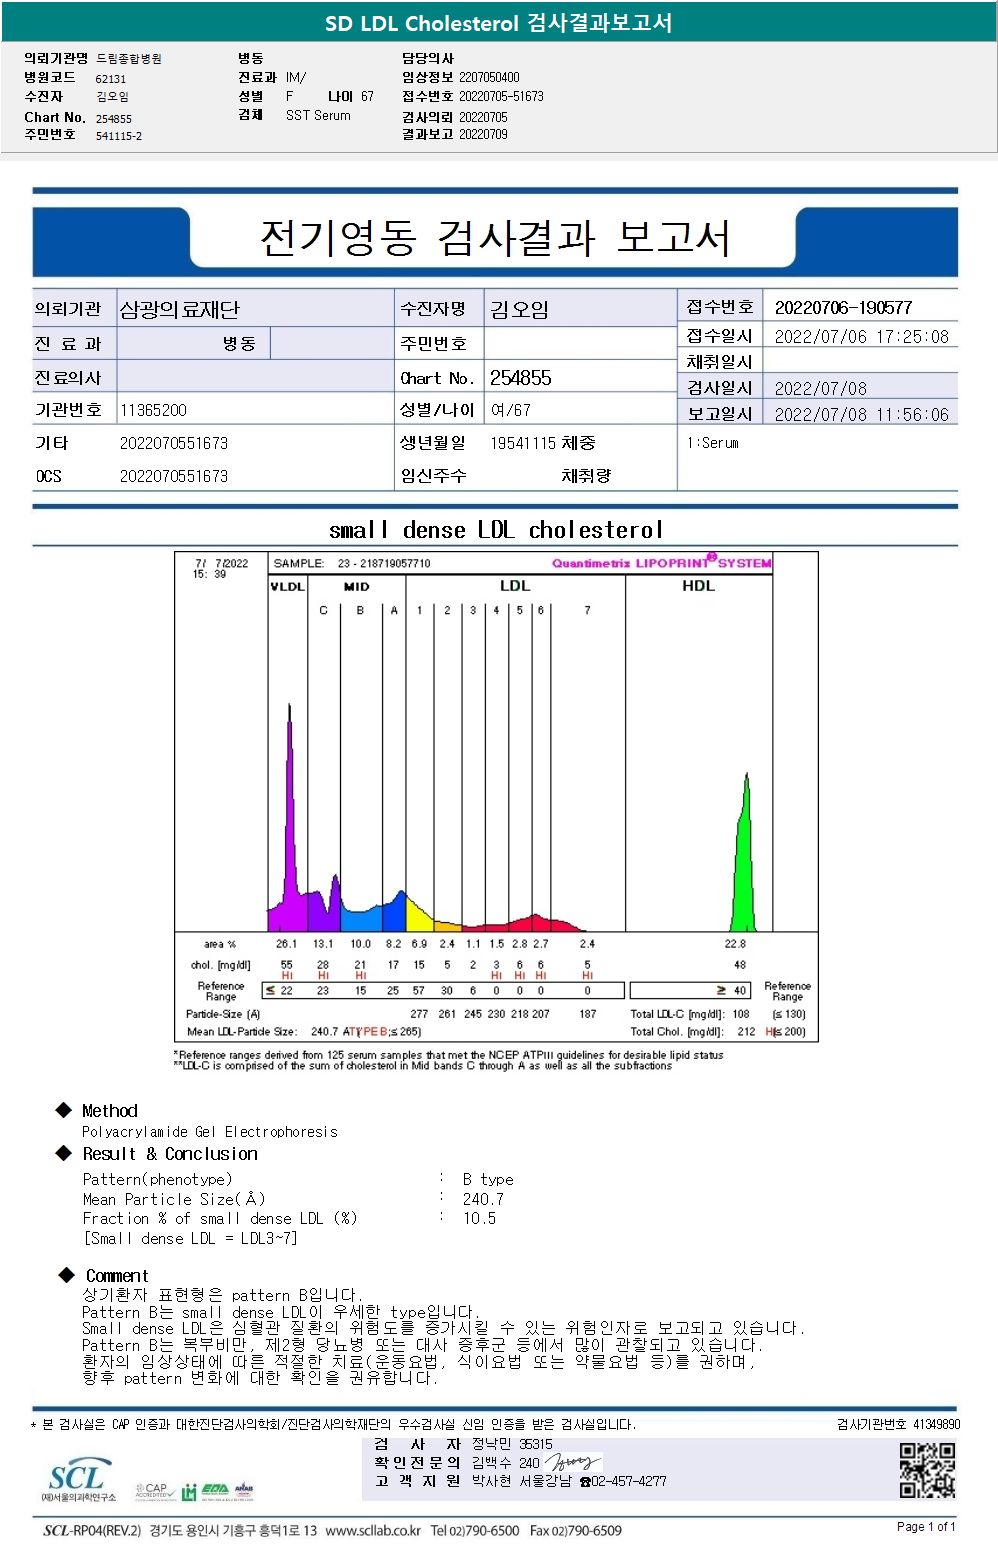Click the SD LDL Cholesterol header title bar
The height and width of the screenshot is (1564, 998).
(499, 22)
